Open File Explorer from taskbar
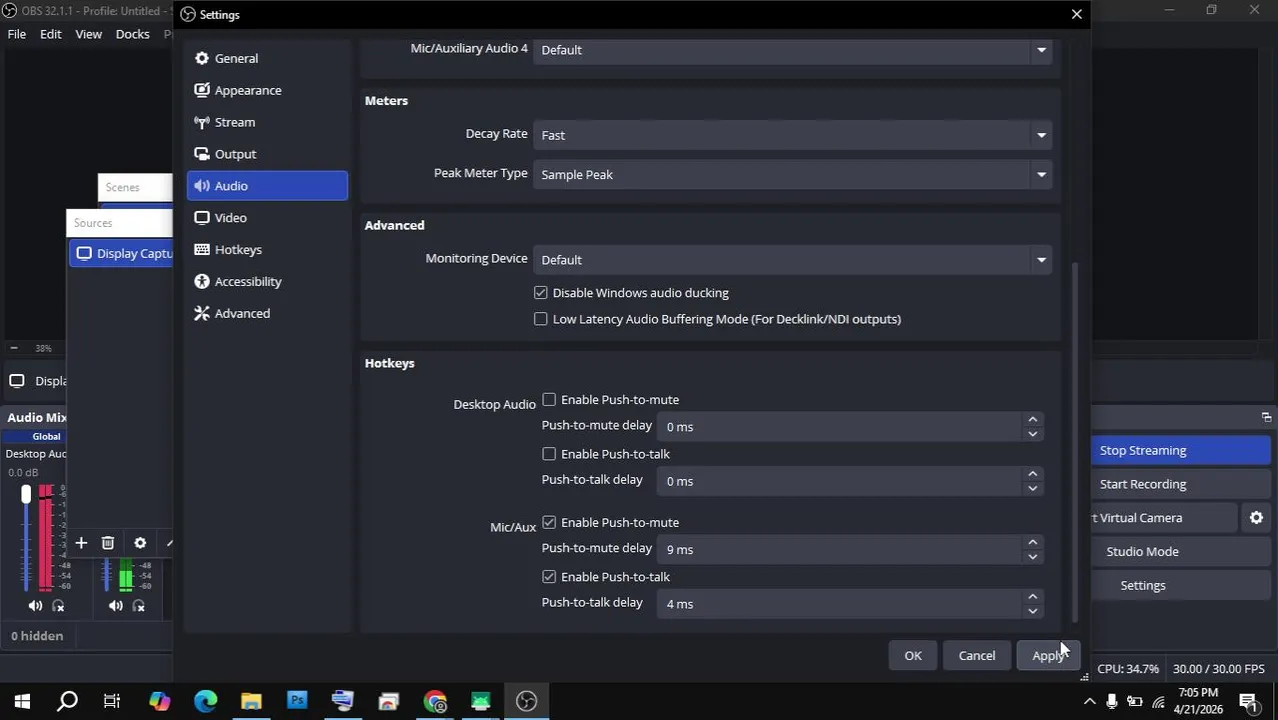This screenshot has width=1278, height=720. [x=251, y=702]
